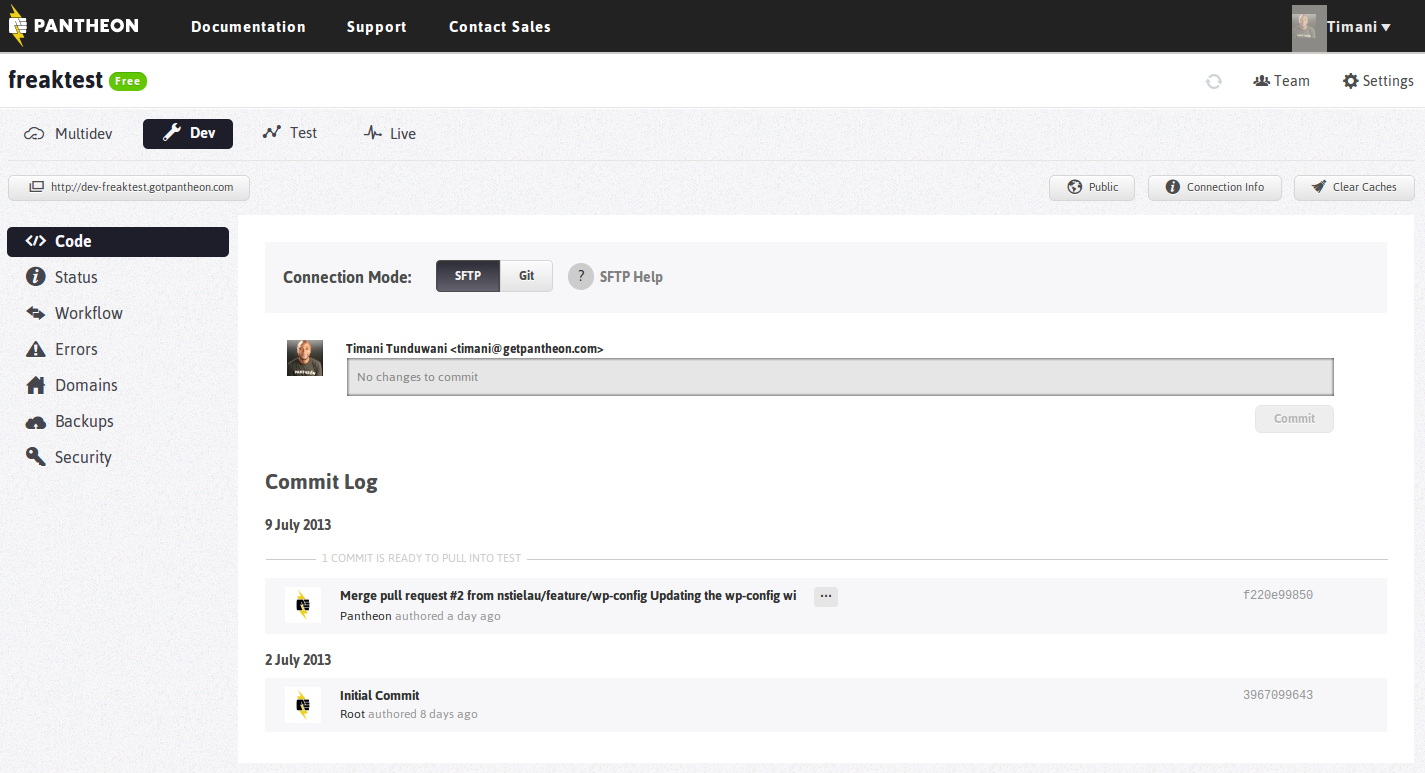The height and width of the screenshot is (773, 1425).
Task: Click the question mark SFTP help icon
Action: pos(581,277)
